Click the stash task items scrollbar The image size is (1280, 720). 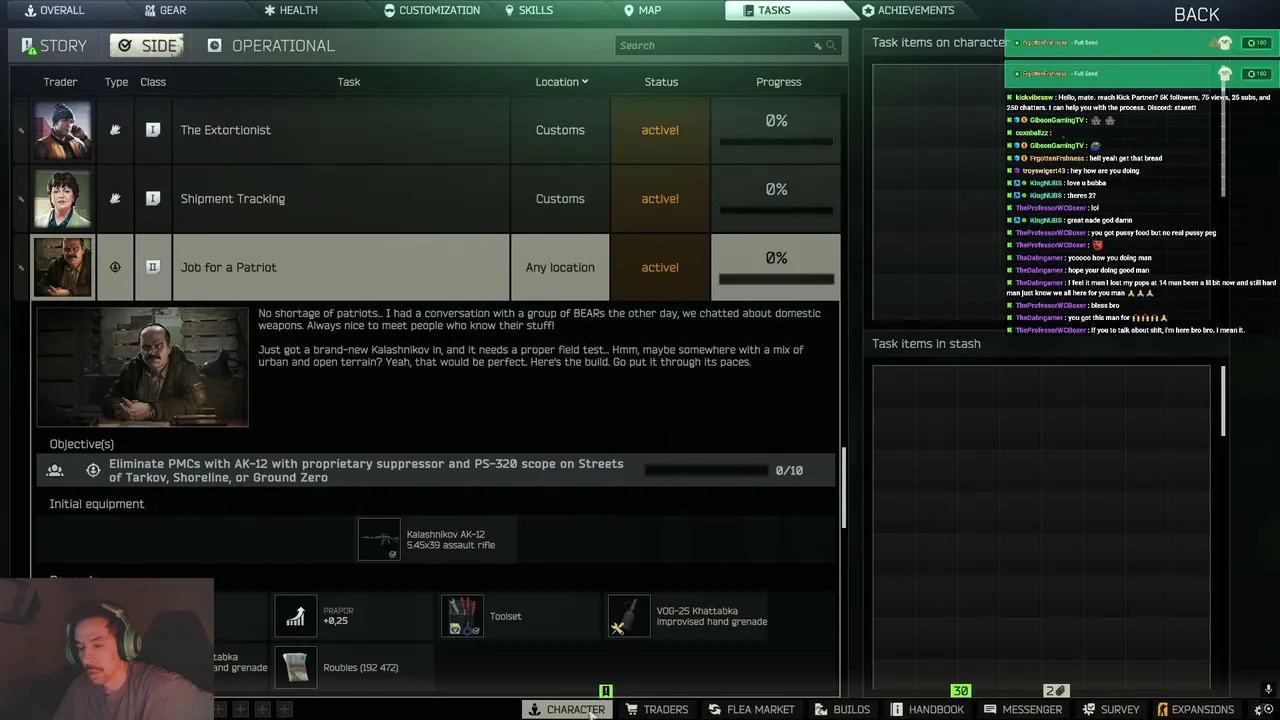pyautogui.click(x=1223, y=400)
